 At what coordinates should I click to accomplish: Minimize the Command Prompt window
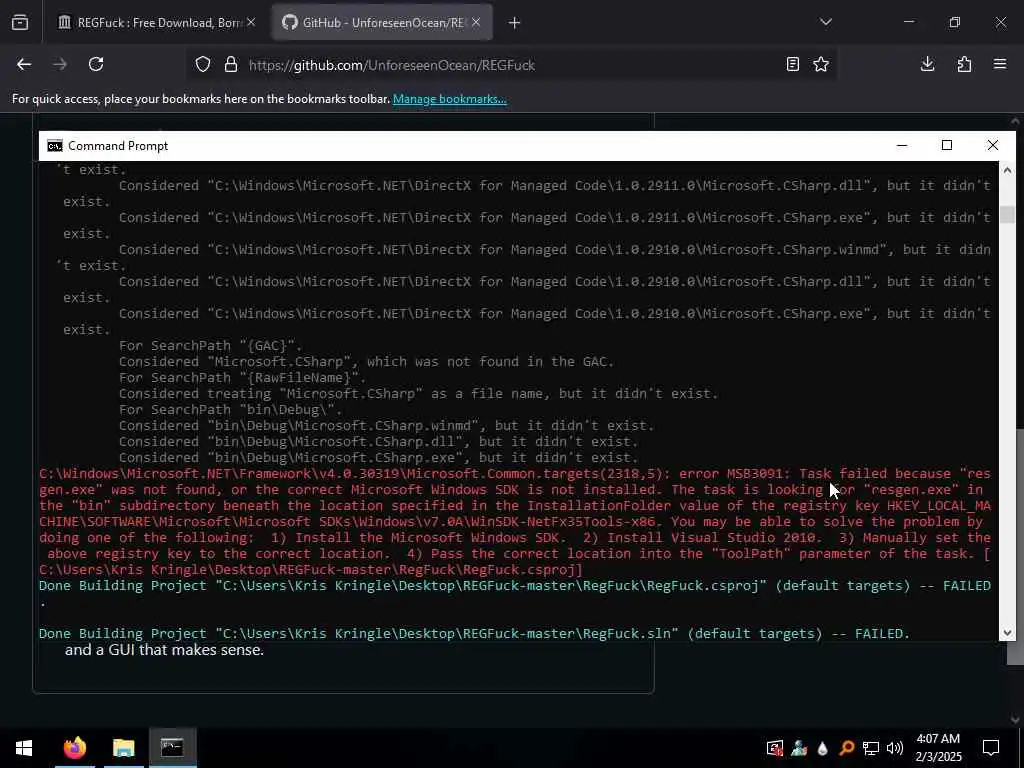point(902,145)
